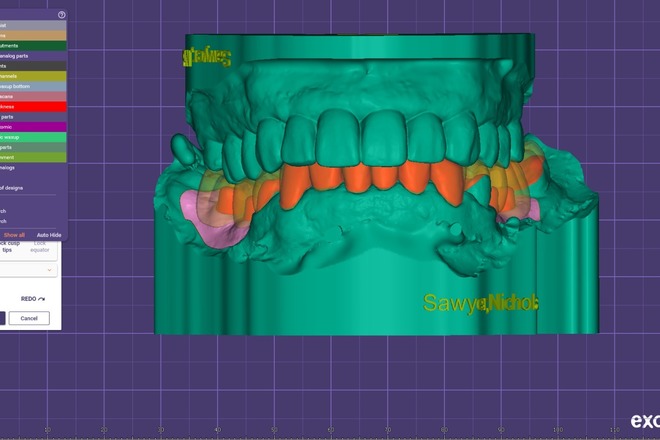Click the REDO arrow icon

click(35, 297)
